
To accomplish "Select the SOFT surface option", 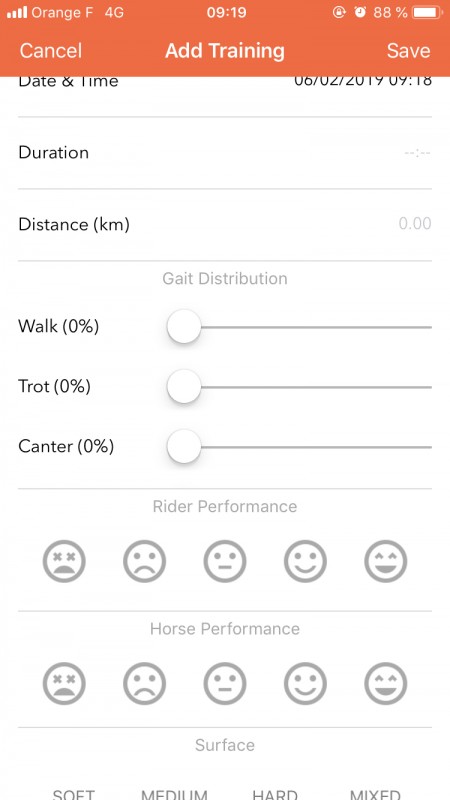I will 73,794.
